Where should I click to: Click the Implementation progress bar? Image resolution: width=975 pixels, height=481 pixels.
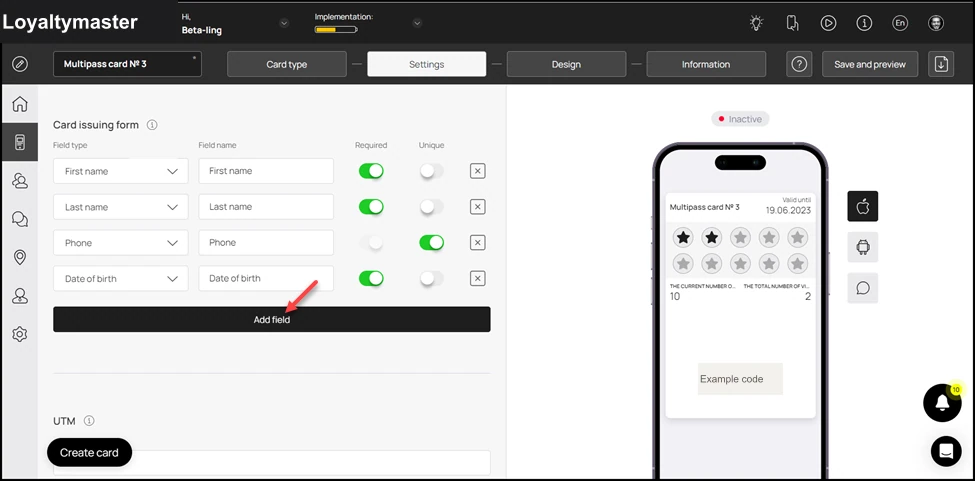tap(336, 29)
